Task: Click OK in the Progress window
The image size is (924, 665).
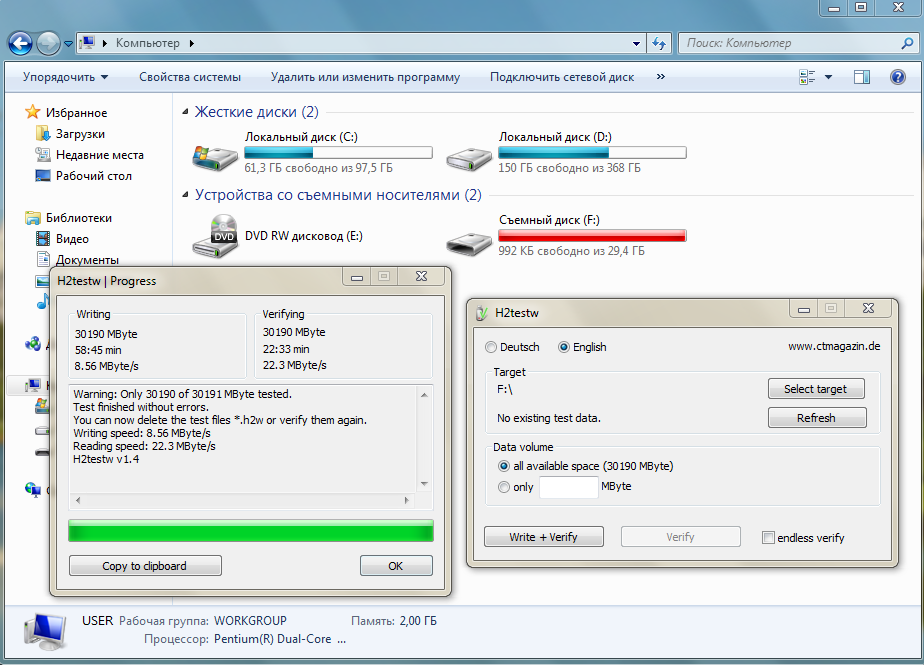Action: click(396, 566)
